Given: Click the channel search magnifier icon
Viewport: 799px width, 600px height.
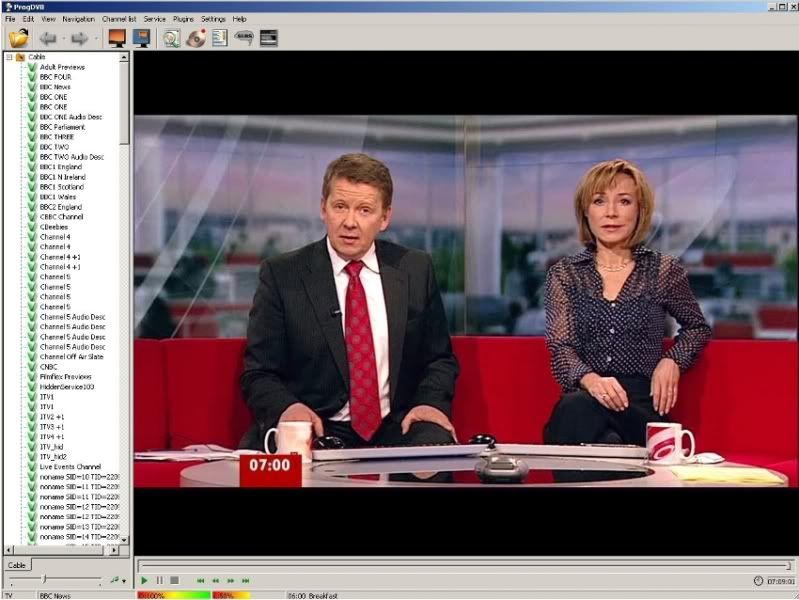Looking at the screenshot, I should [x=172, y=38].
